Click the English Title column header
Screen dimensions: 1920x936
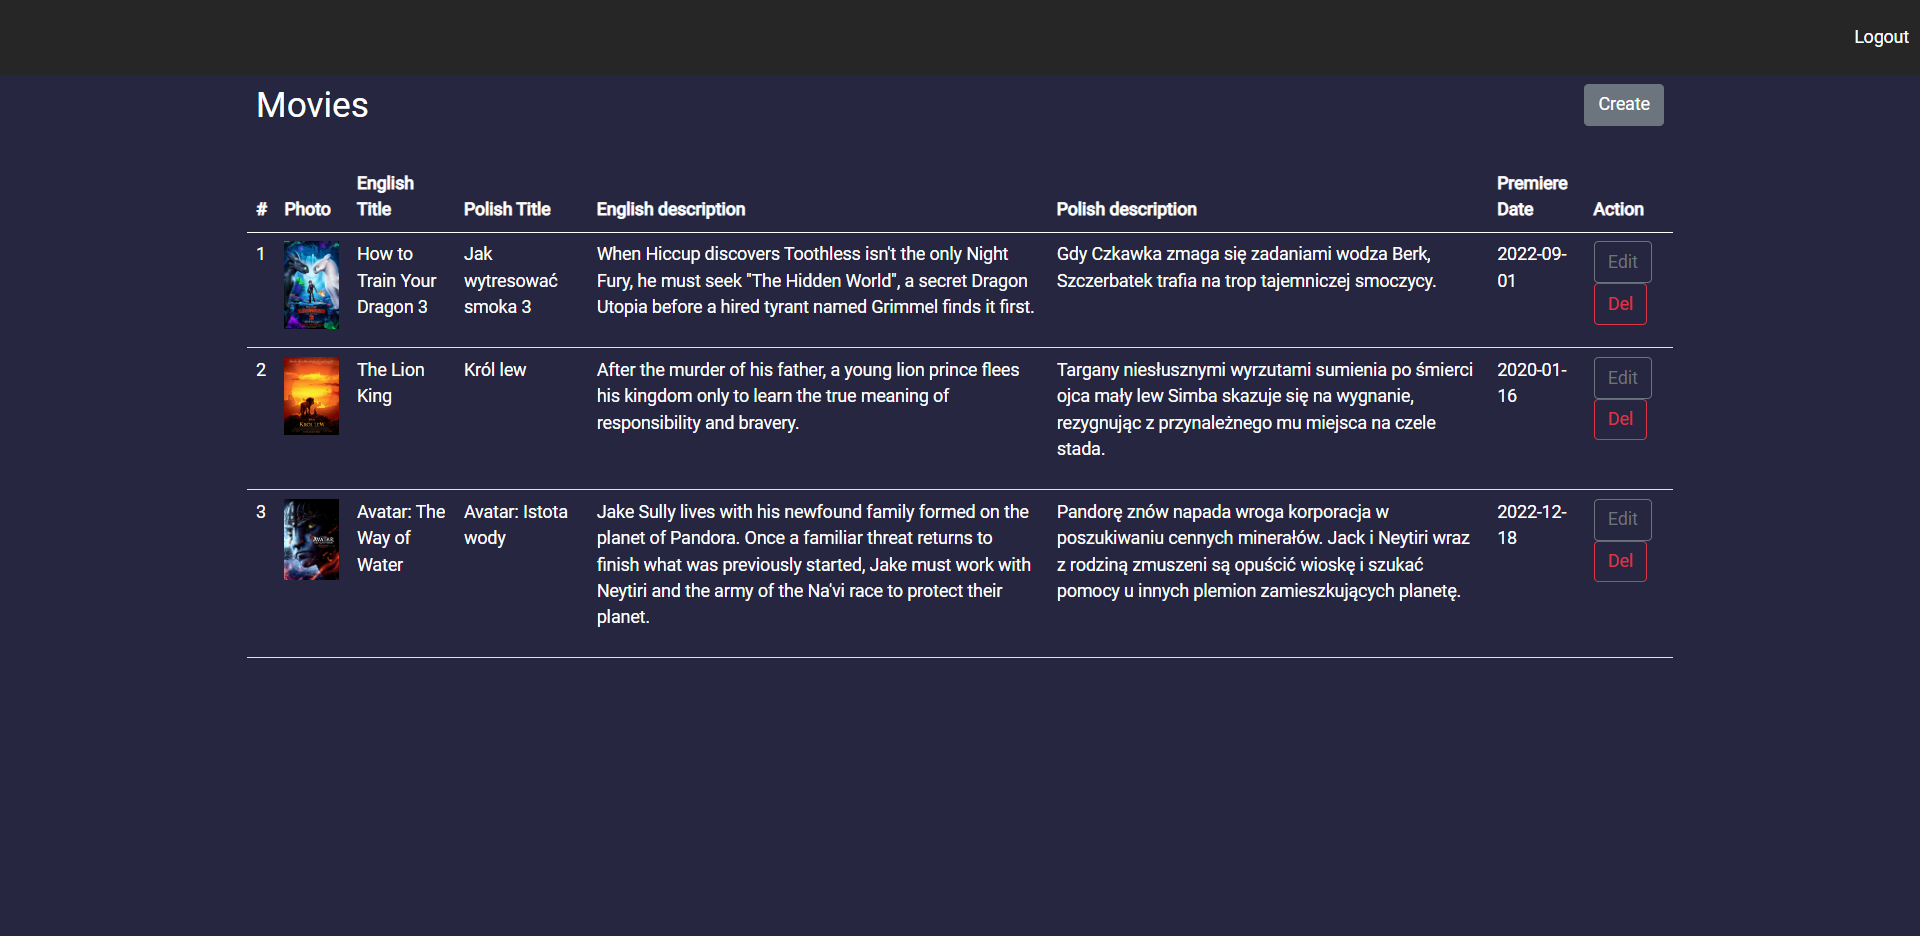tap(386, 196)
